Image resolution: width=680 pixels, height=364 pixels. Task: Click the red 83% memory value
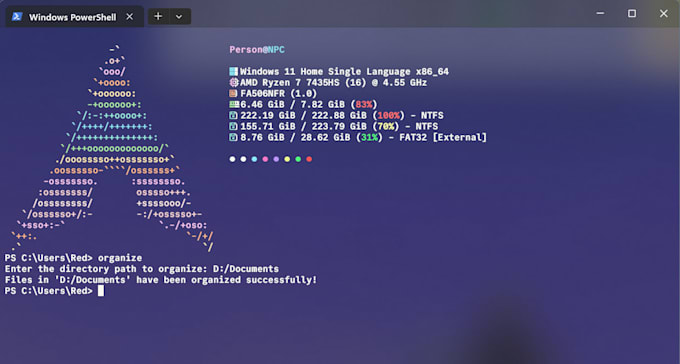(364, 104)
